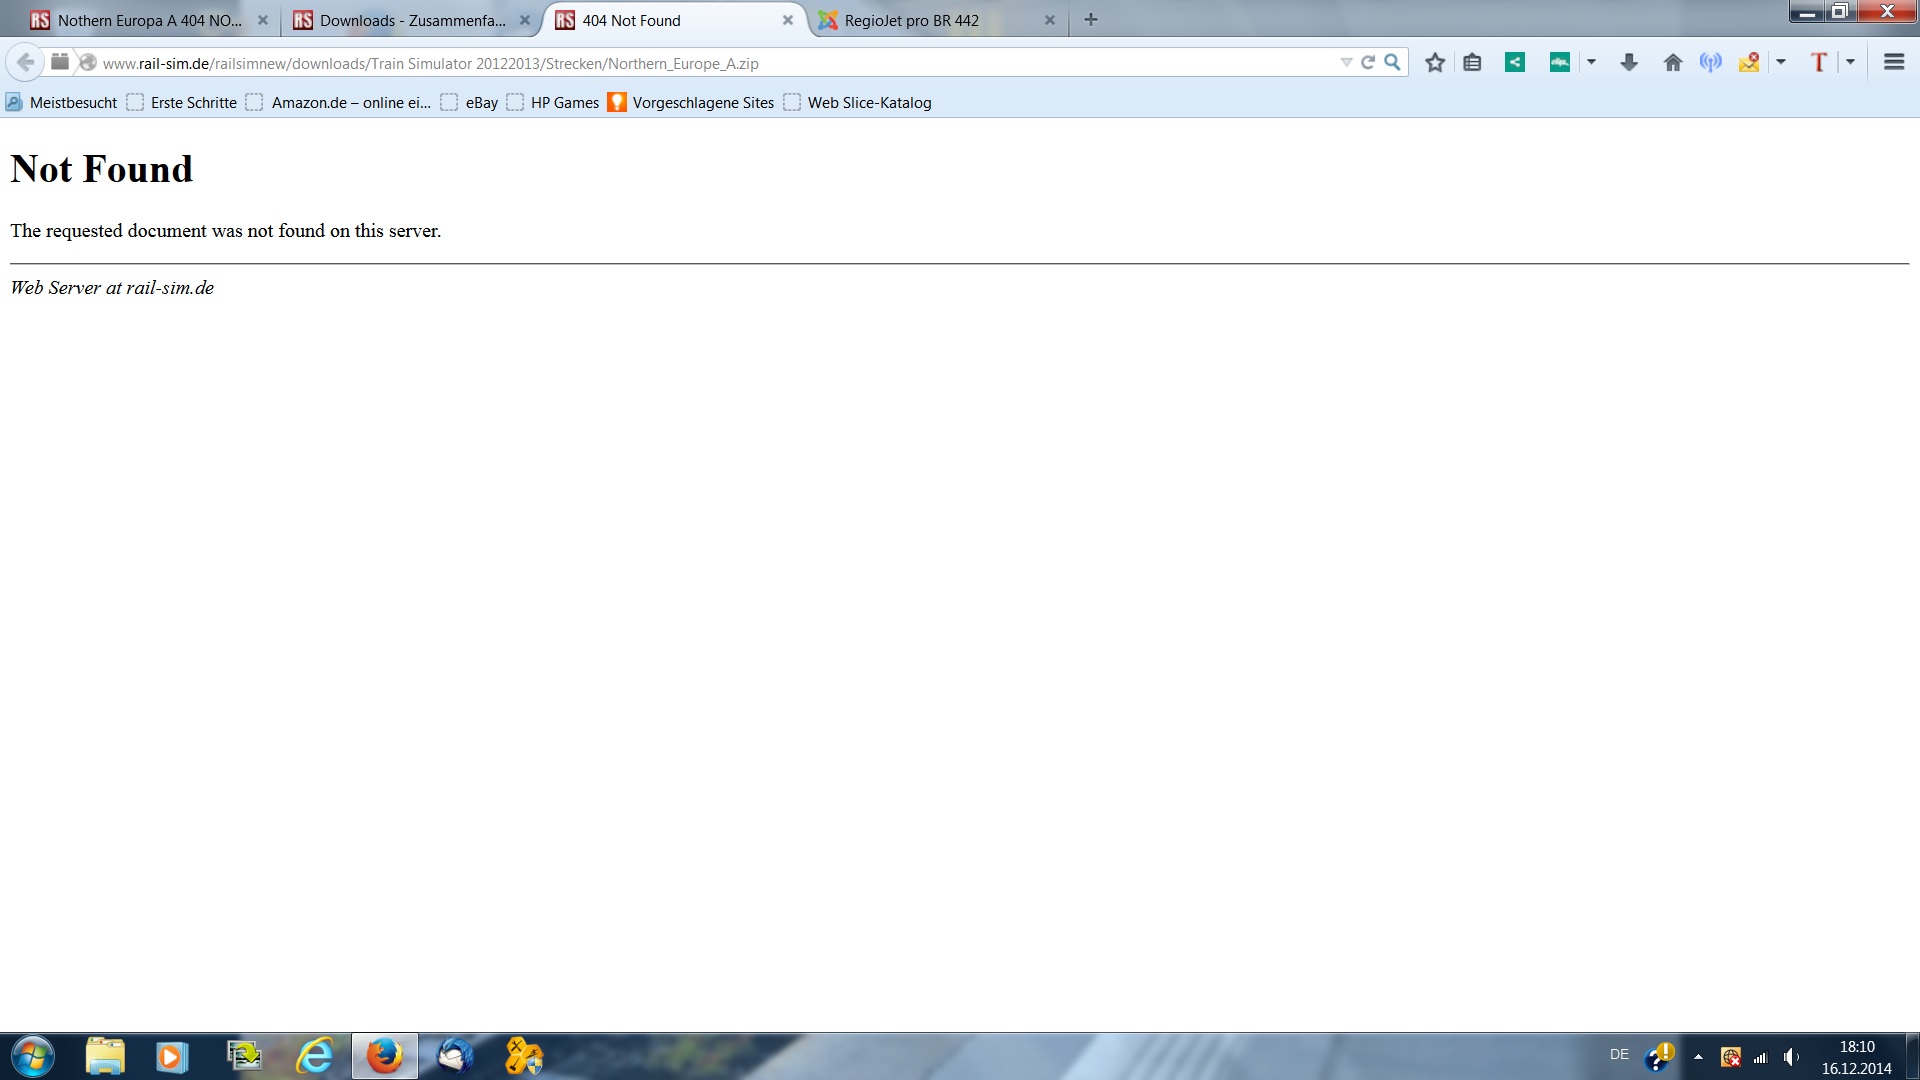Go to the home page icon

[x=1672, y=63]
